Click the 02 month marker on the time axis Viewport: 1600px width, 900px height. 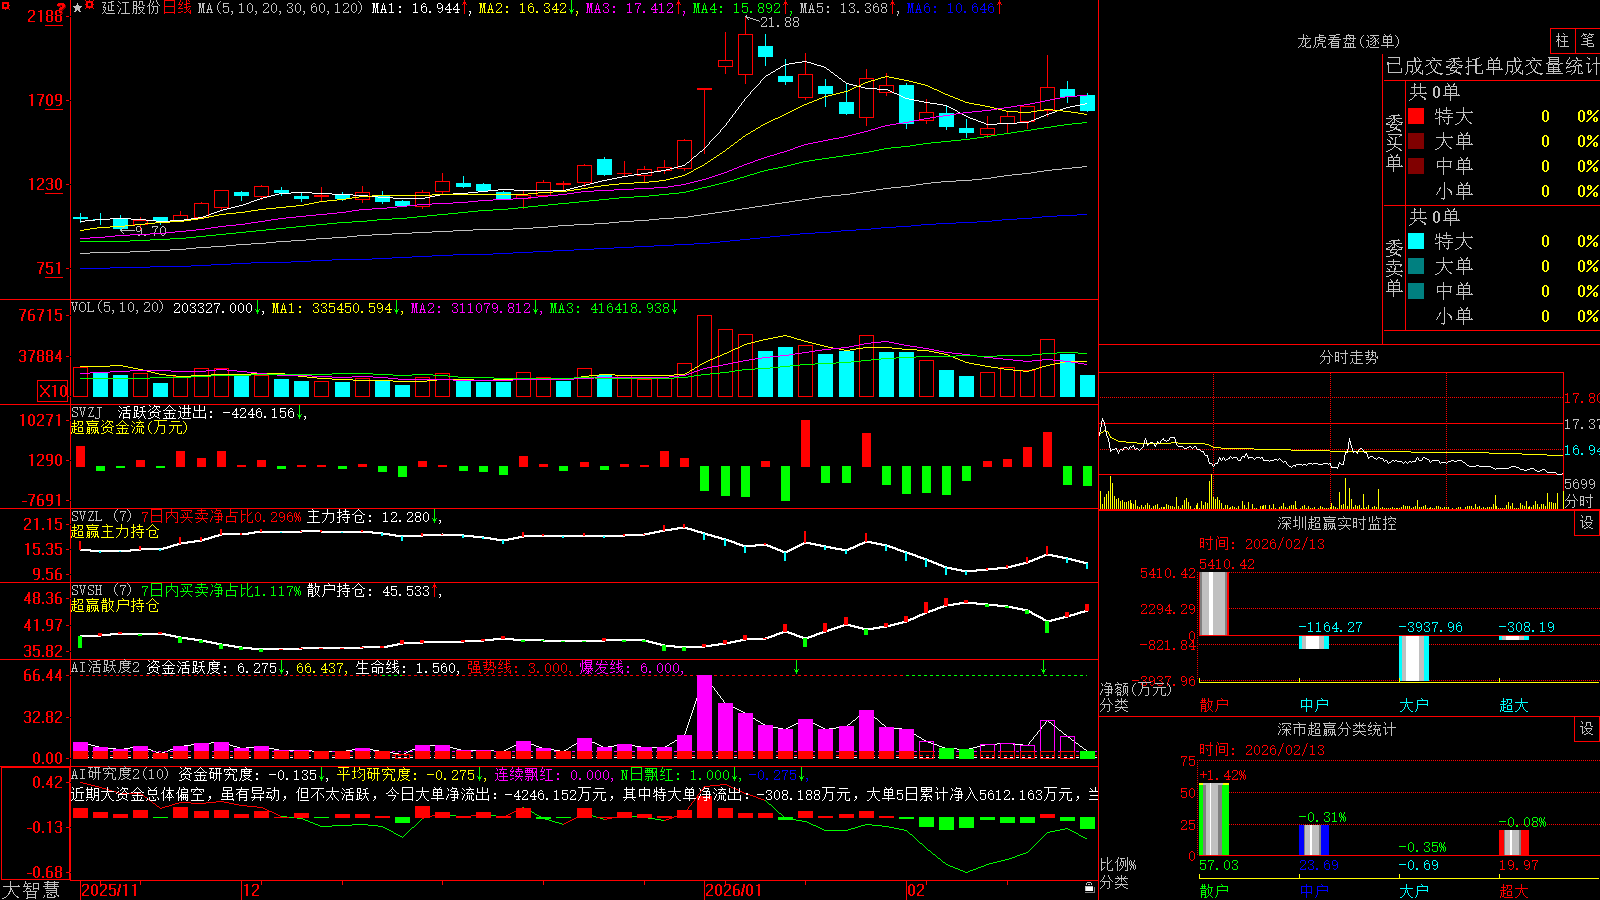click(x=916, y=890)
